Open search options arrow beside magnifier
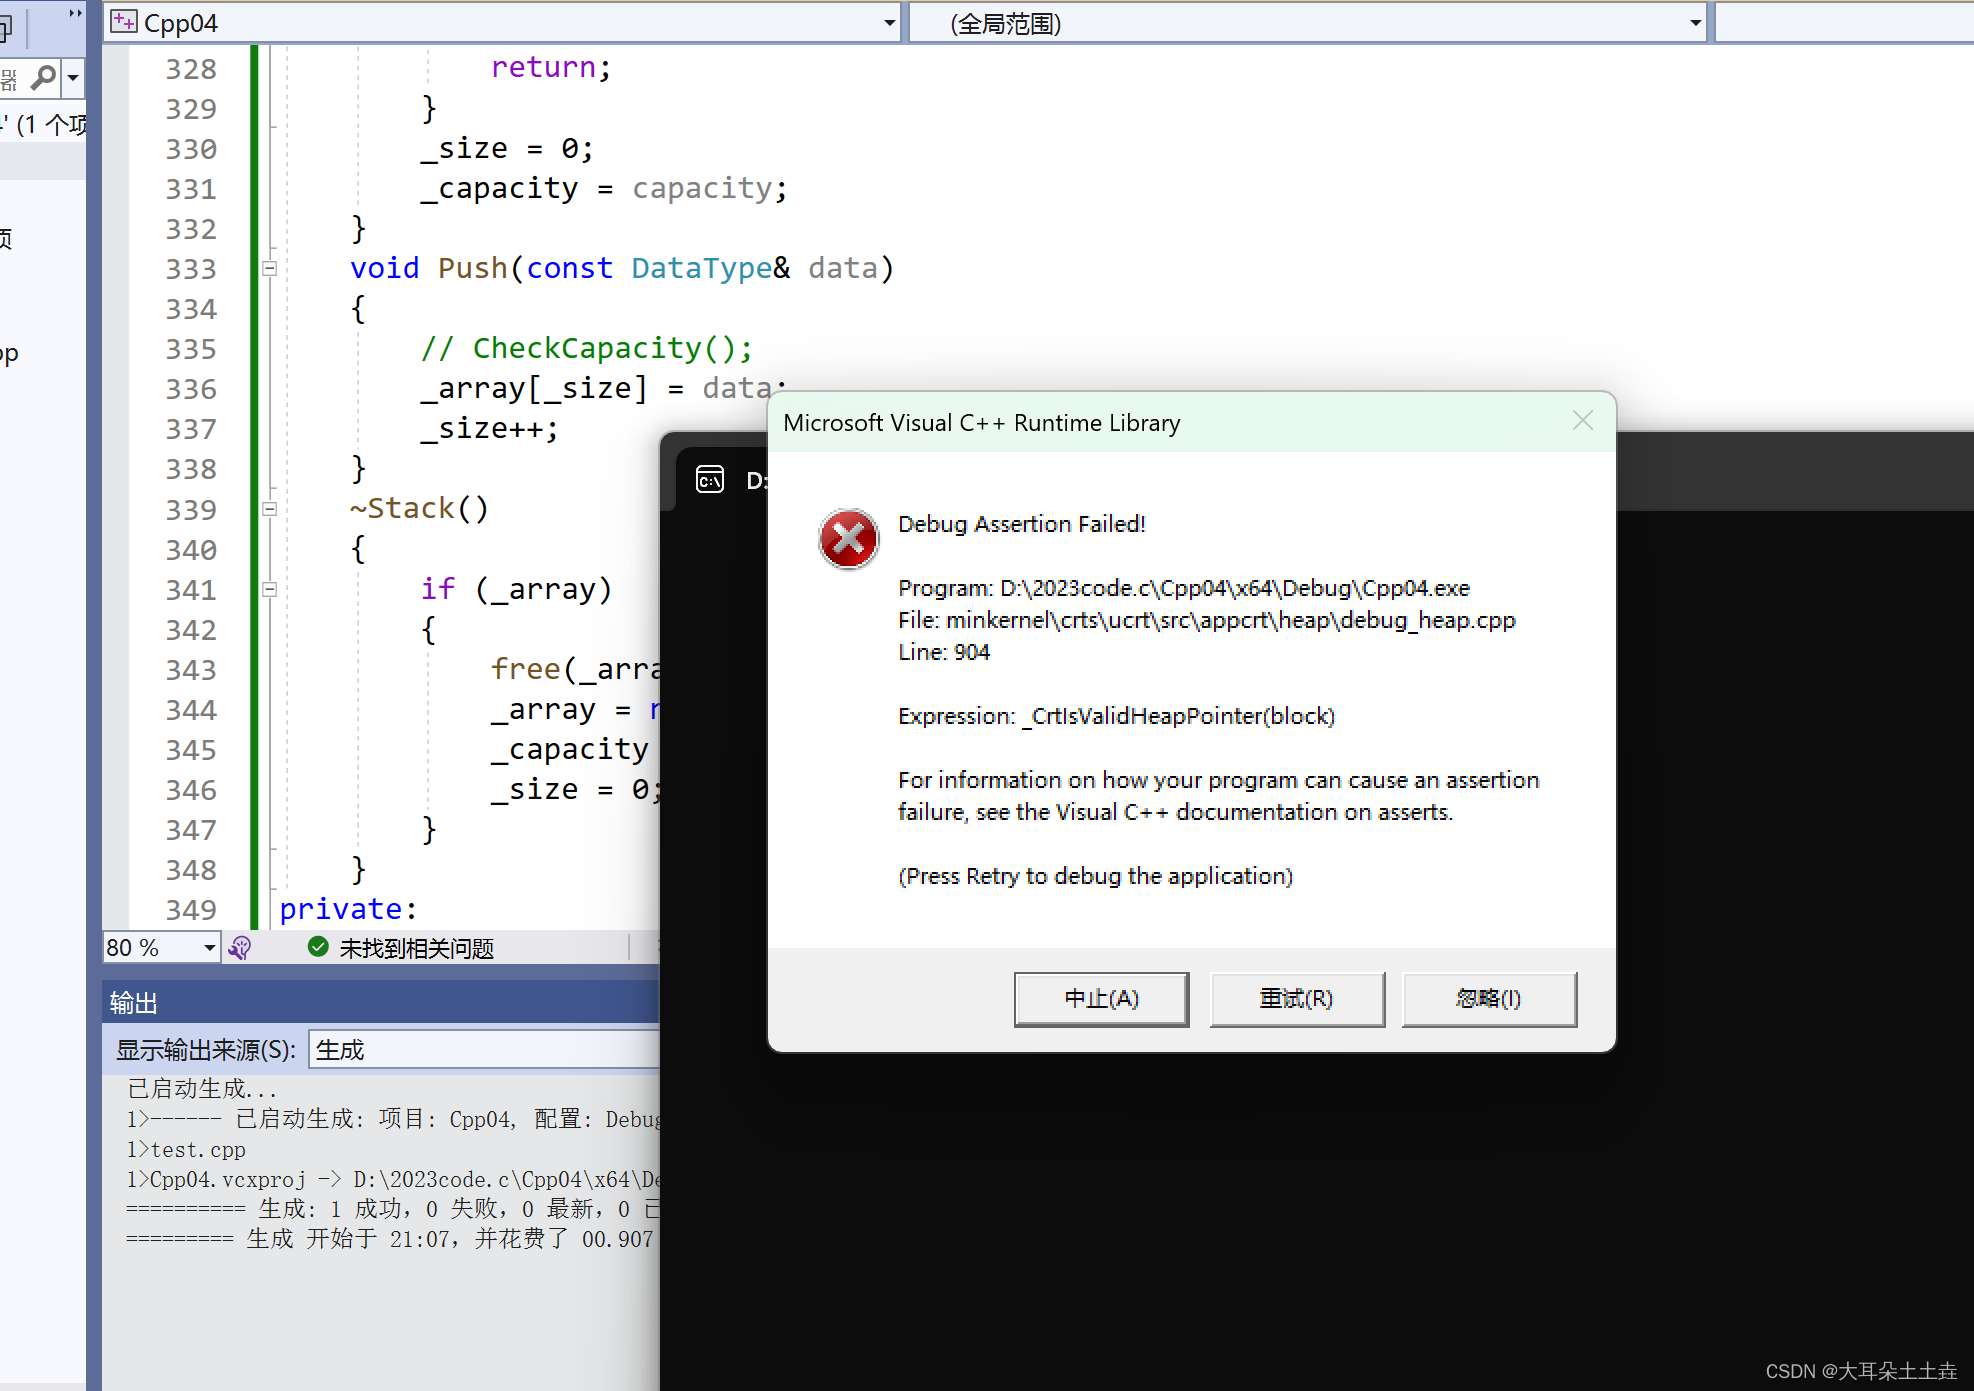The width and height of the screenshot is (1974, 1391). 73,77
